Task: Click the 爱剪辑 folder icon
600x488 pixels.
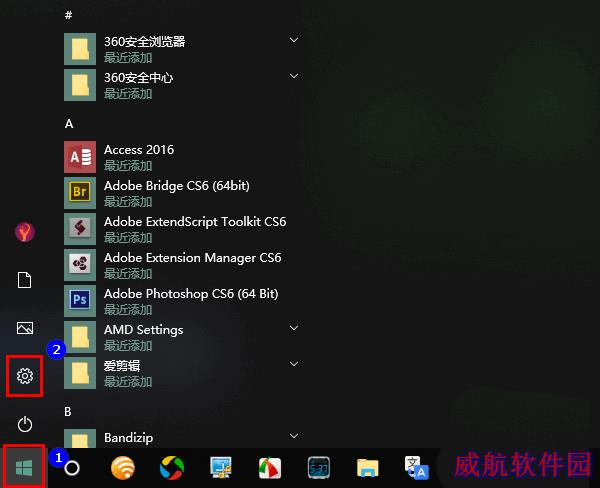Action: click(x=80, y=373)
